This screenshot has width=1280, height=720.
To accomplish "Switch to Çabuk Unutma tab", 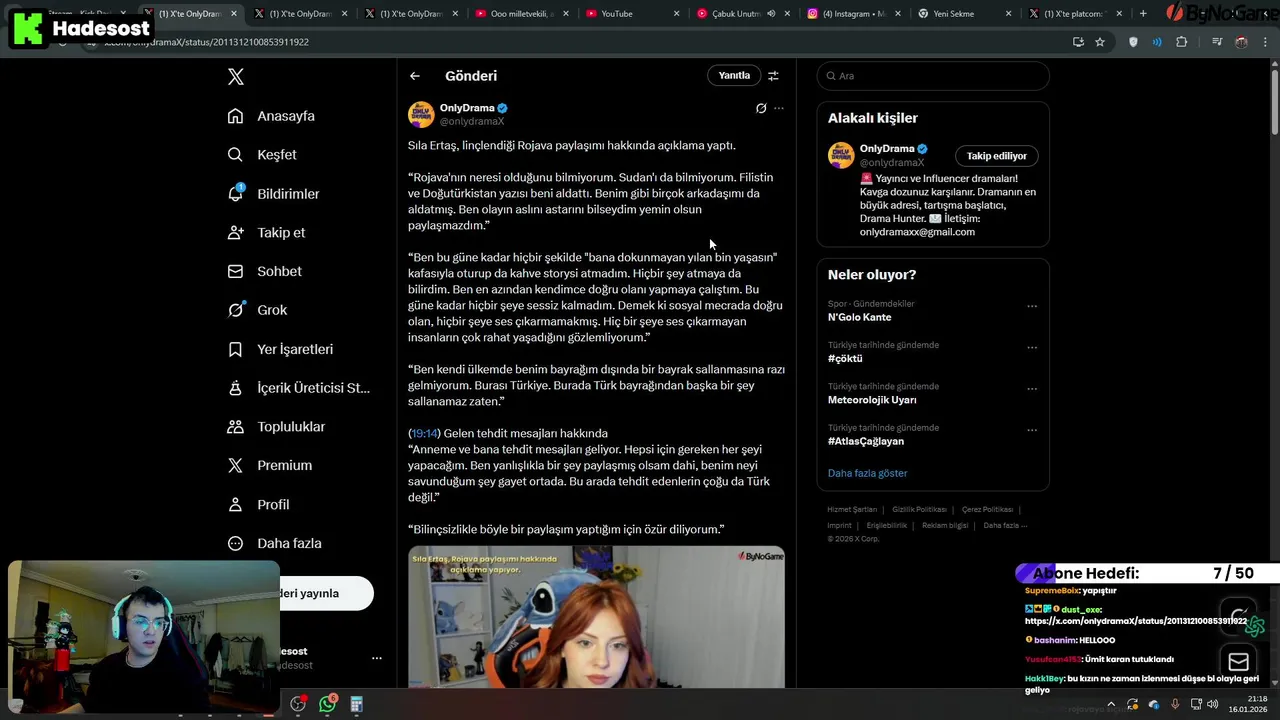I will [x=742, y=14].
